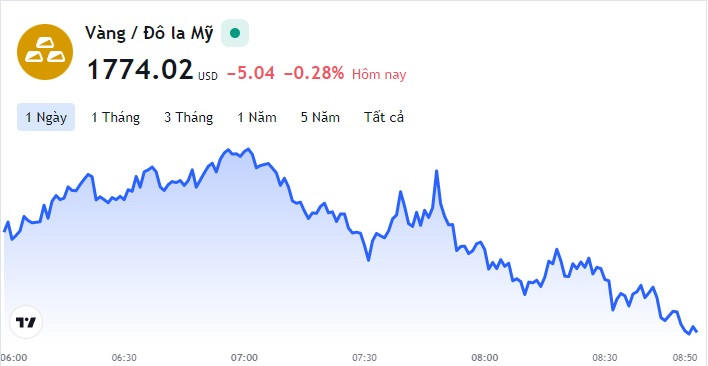Switch to the 3 Tháng range
Viewport: 708px width, 366px height.
189,117
